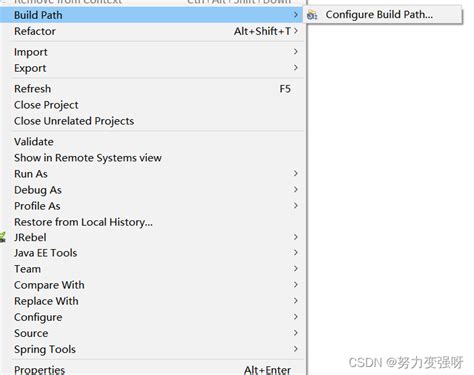Click the JRebel icon beside its menu entry
This screenshot has height=375, width=474.
tap(2, 237)
